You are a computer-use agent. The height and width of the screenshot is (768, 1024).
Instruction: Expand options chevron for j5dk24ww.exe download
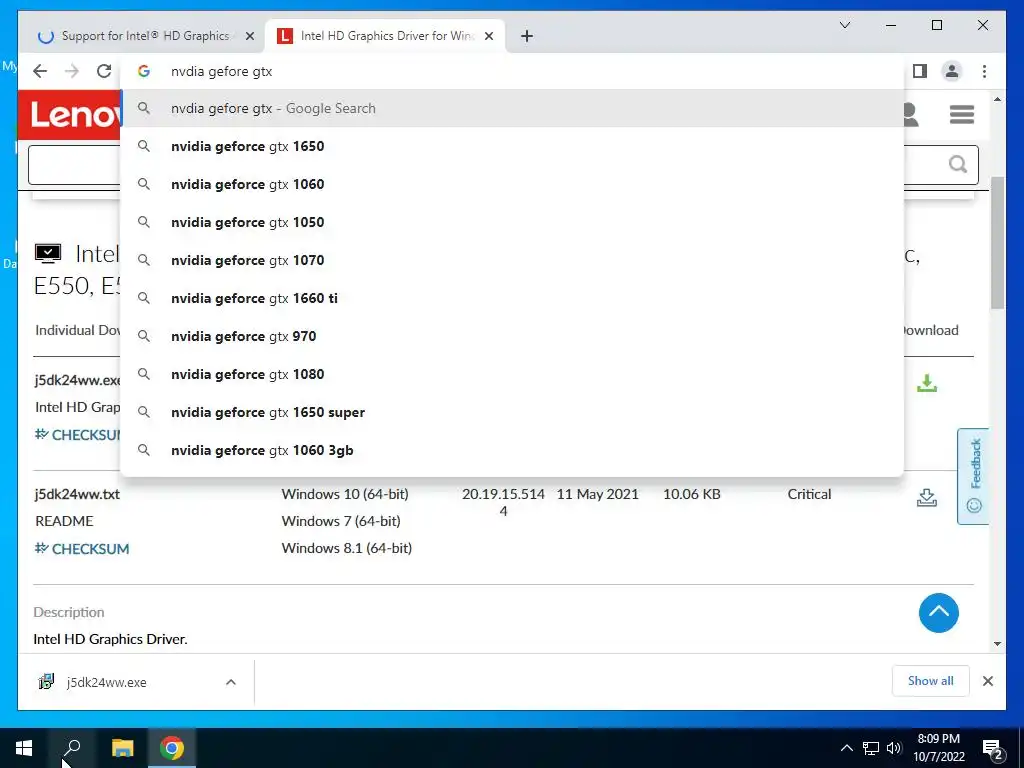click(x=231, y=682)
